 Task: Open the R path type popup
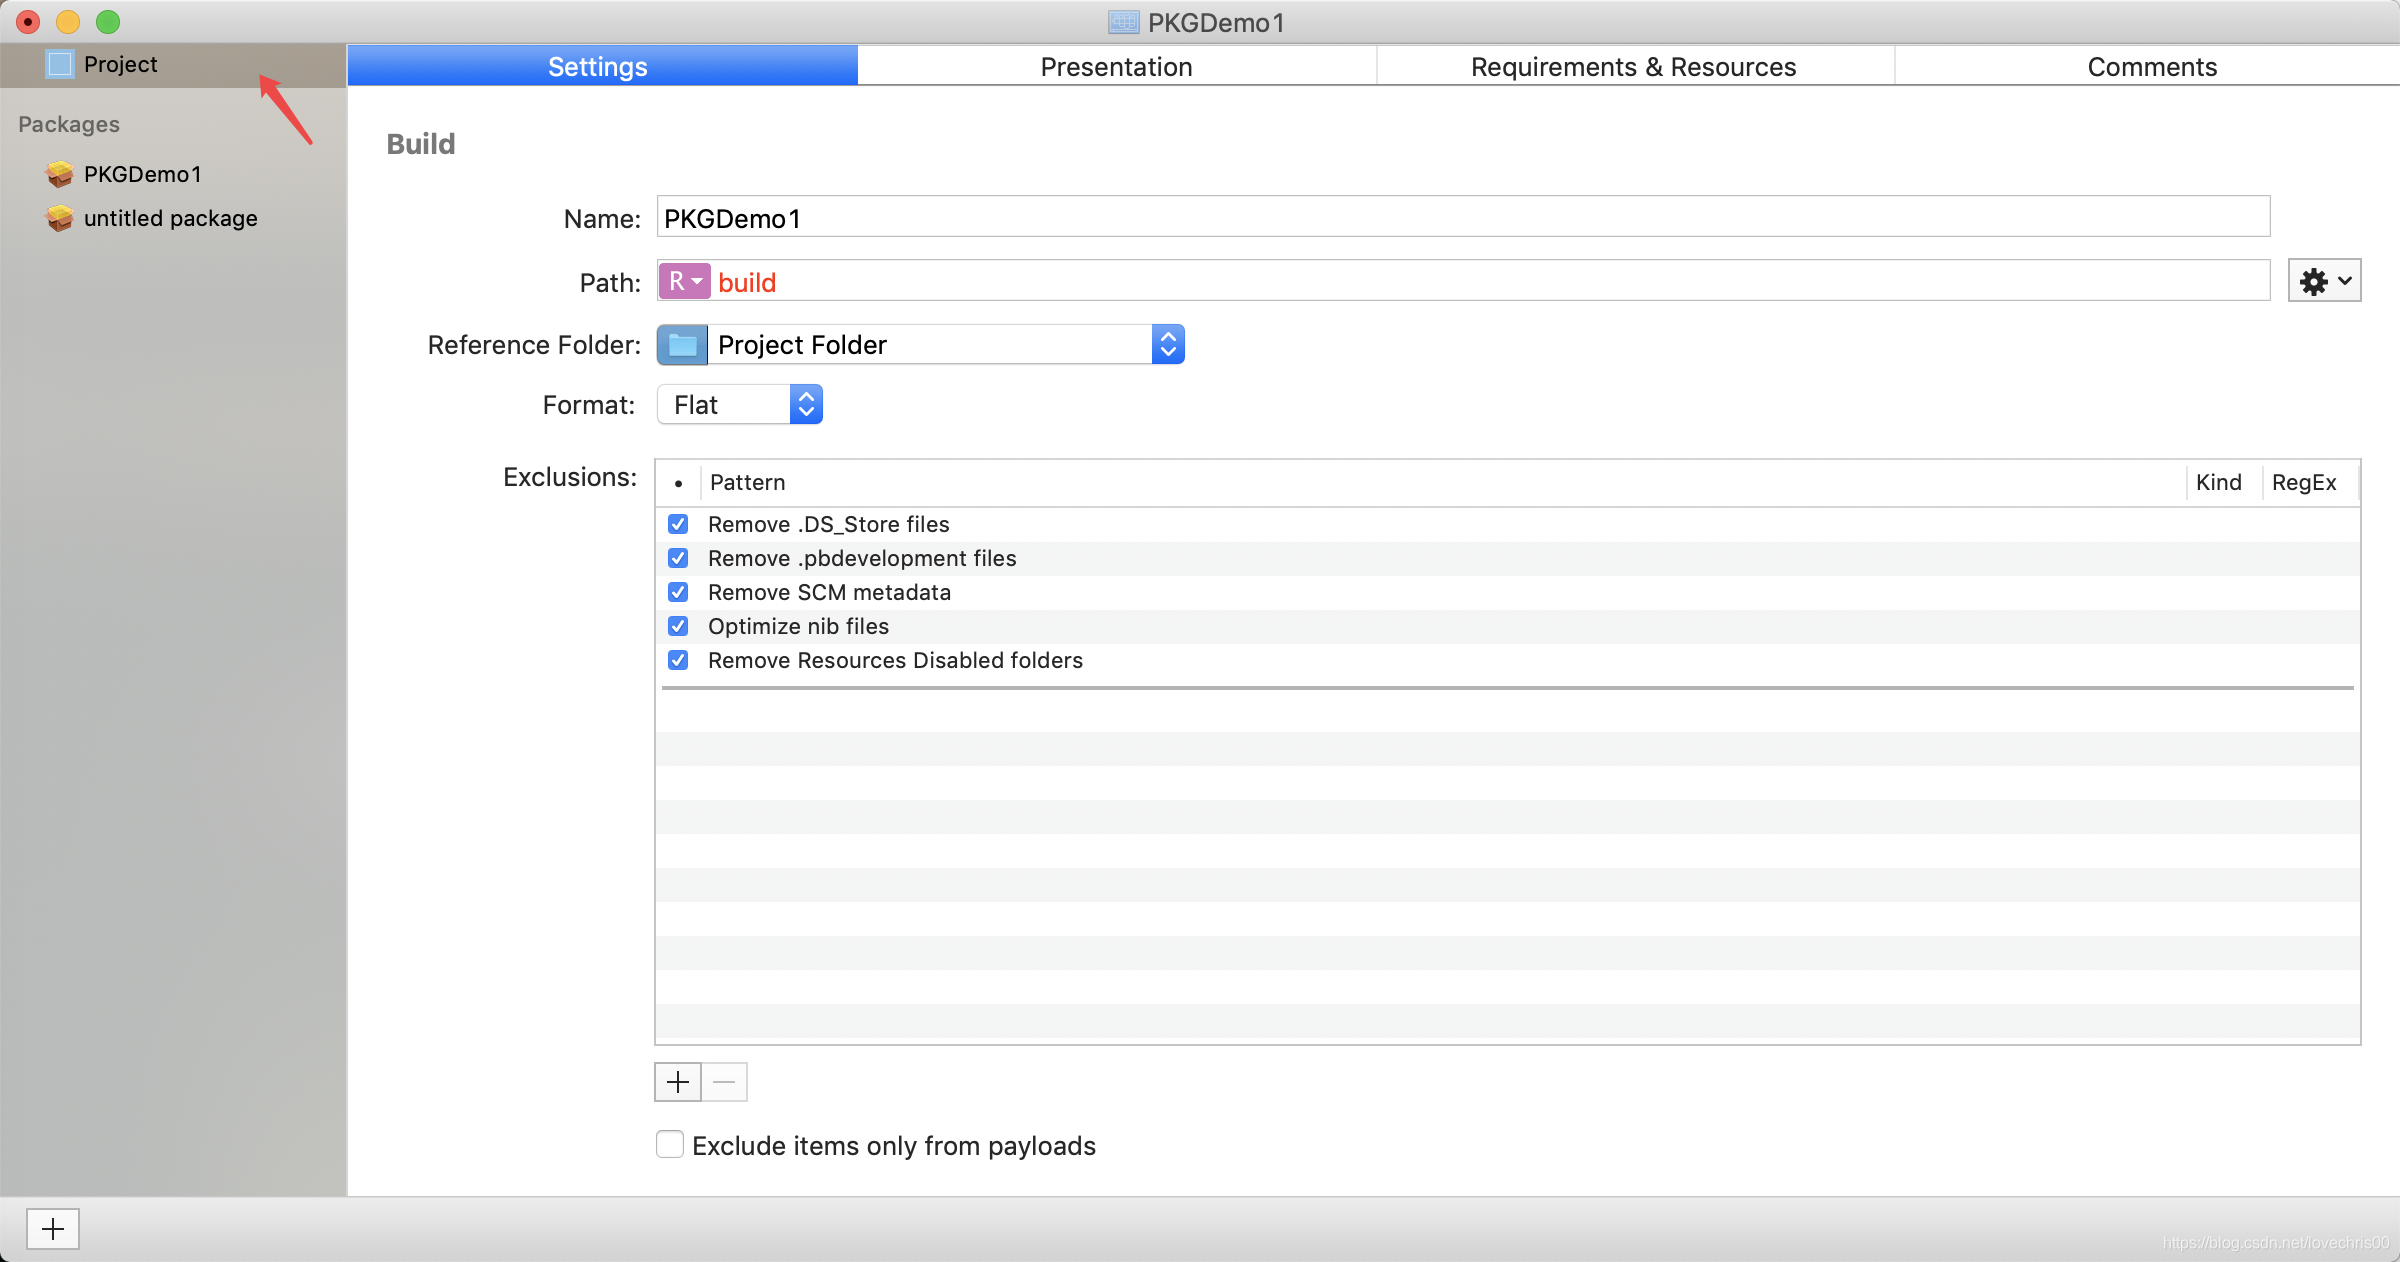[685, 281]
